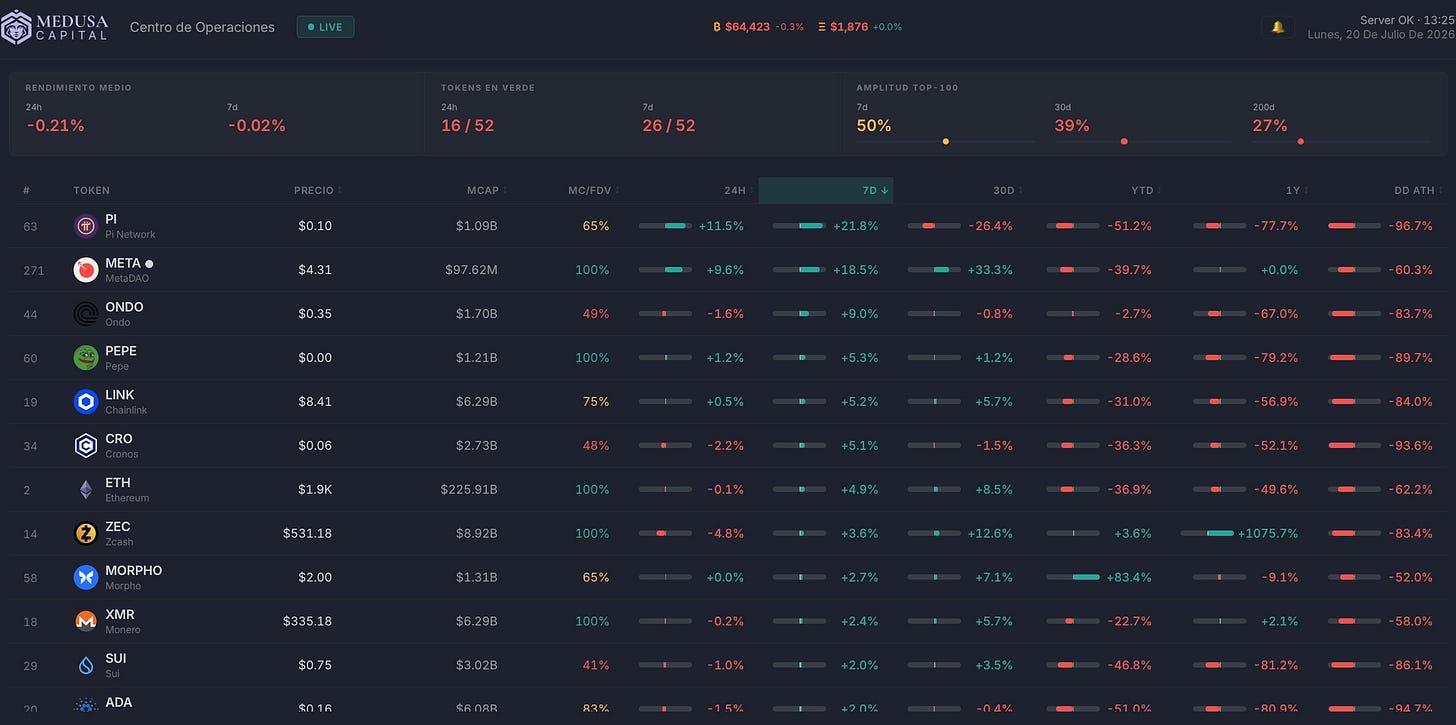Screen dimensions: 1456x725
Task: Toggle the LIVE status indicator
Action: click(325, 27)
